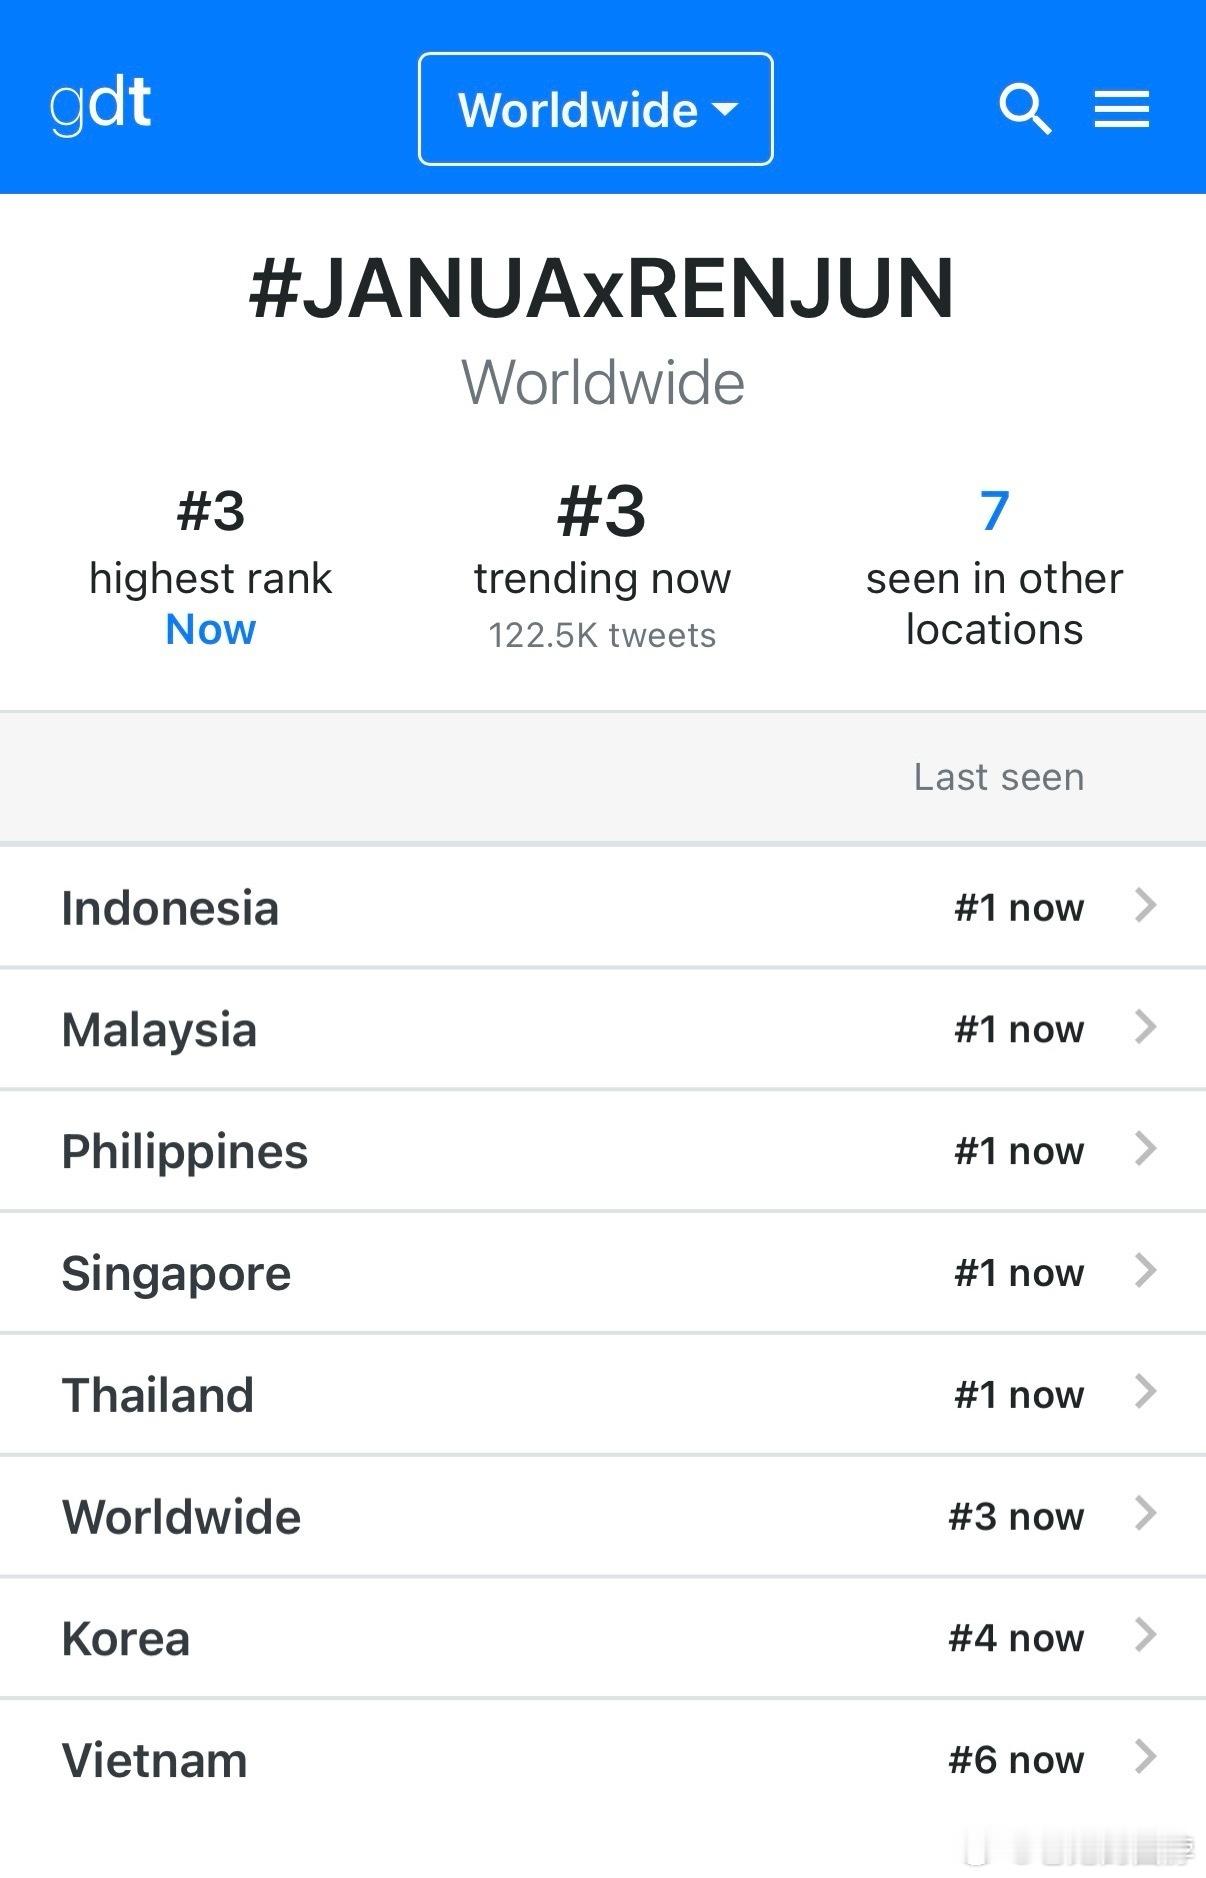Image resolution: width=1206 pixels, height=1878 pixels.
Task: Select Korea in the location list
Action: pyautogui.click(x=603, y=1637)
